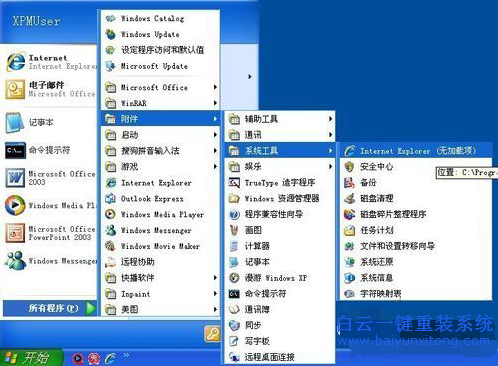Launch Windows Media Player from programs list

[160, 214]
